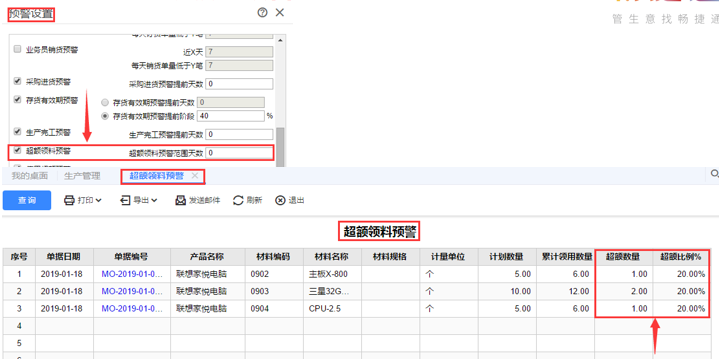Screen dimensions: 719x360
Task: Click material code 0903 cell
Action: pyautogui.click(x=274, y=291)
